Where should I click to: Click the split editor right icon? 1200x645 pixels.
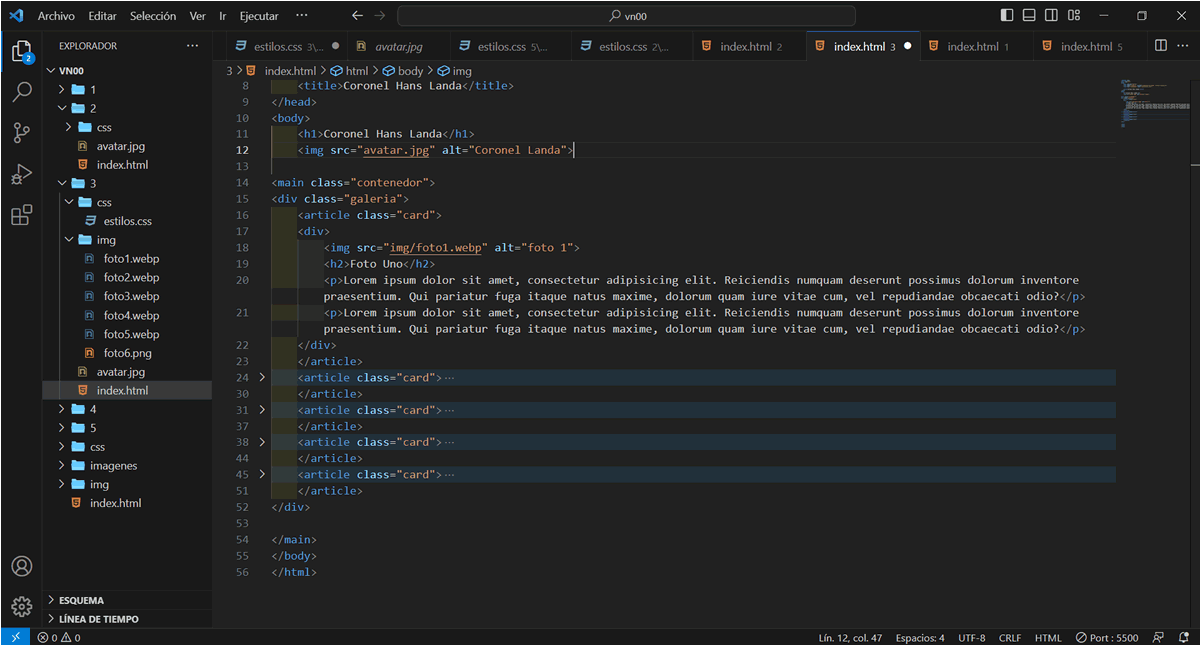click(x=1160, y=46)
